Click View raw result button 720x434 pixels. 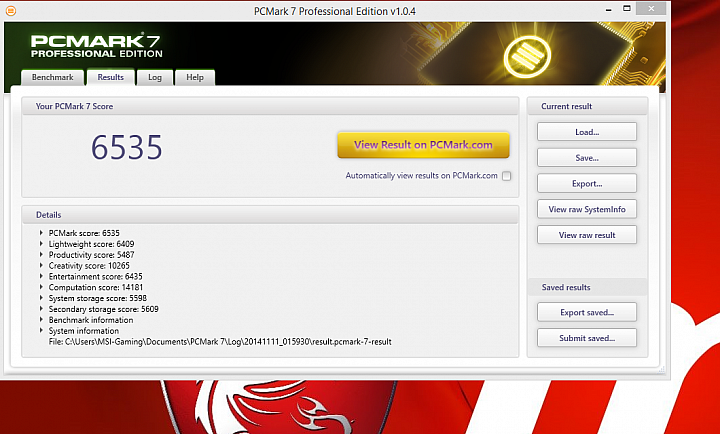coord(587,235)
